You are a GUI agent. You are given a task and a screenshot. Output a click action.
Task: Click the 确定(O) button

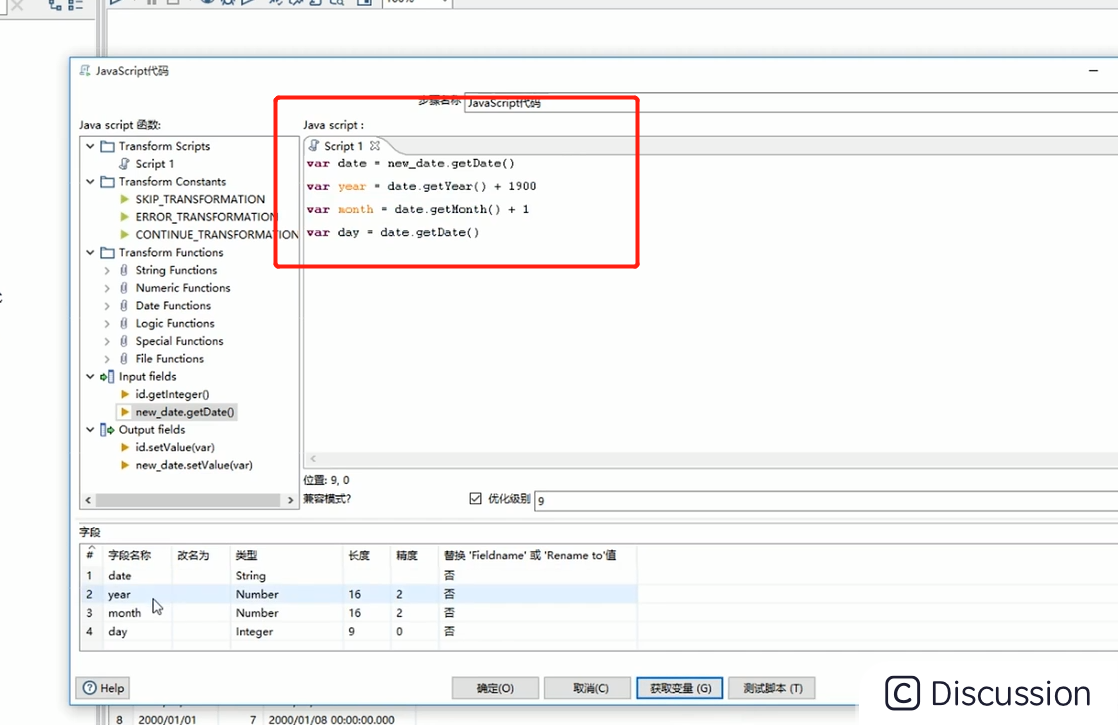coord(495,688)
